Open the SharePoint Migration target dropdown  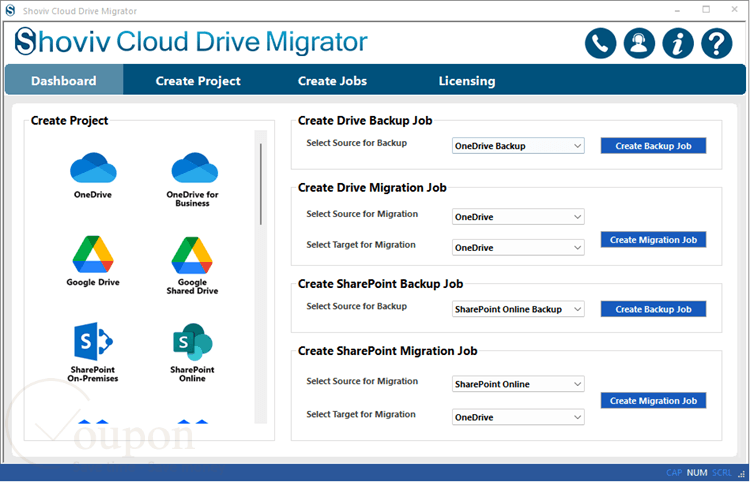(x=518, y=417)
